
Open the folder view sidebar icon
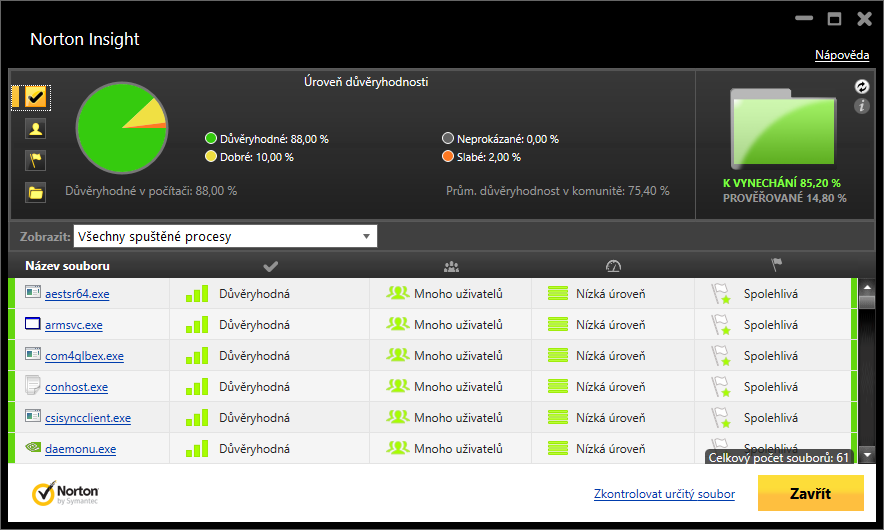click(36, 193)
